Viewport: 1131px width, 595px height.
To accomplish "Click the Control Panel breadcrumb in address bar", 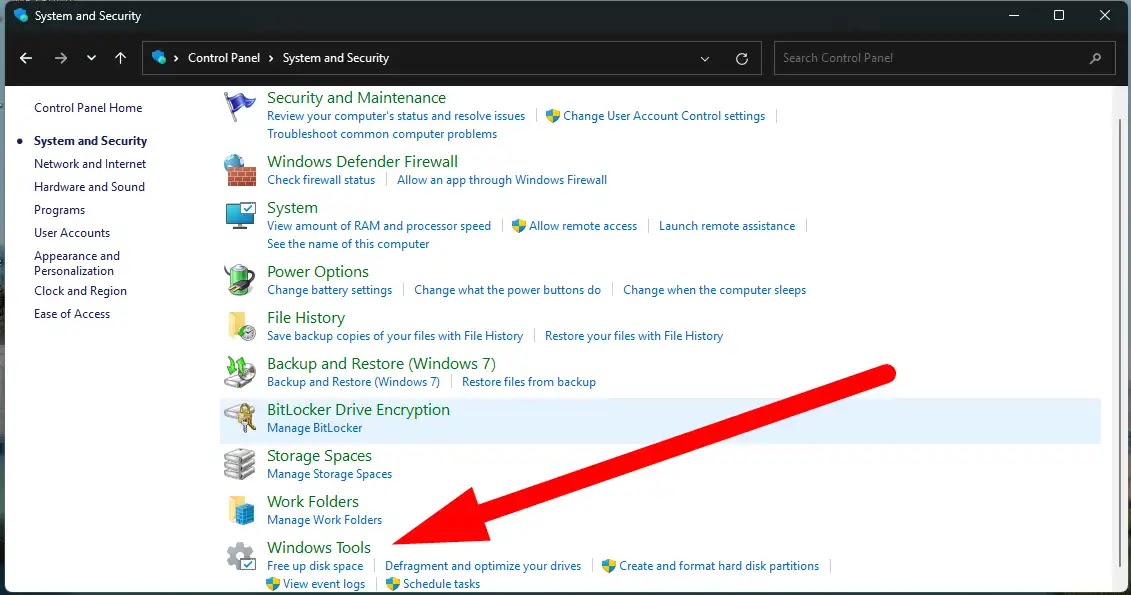I will 224,58.
